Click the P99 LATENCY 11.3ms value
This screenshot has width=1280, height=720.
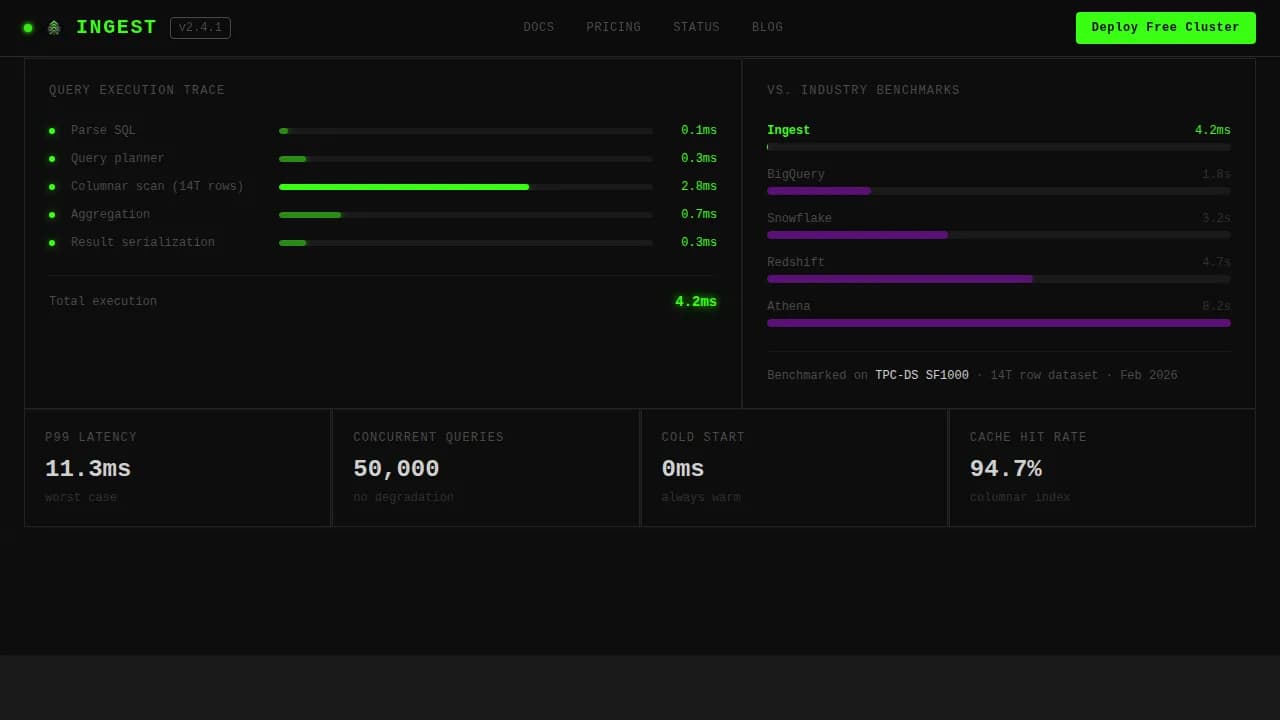click(88, 469)
